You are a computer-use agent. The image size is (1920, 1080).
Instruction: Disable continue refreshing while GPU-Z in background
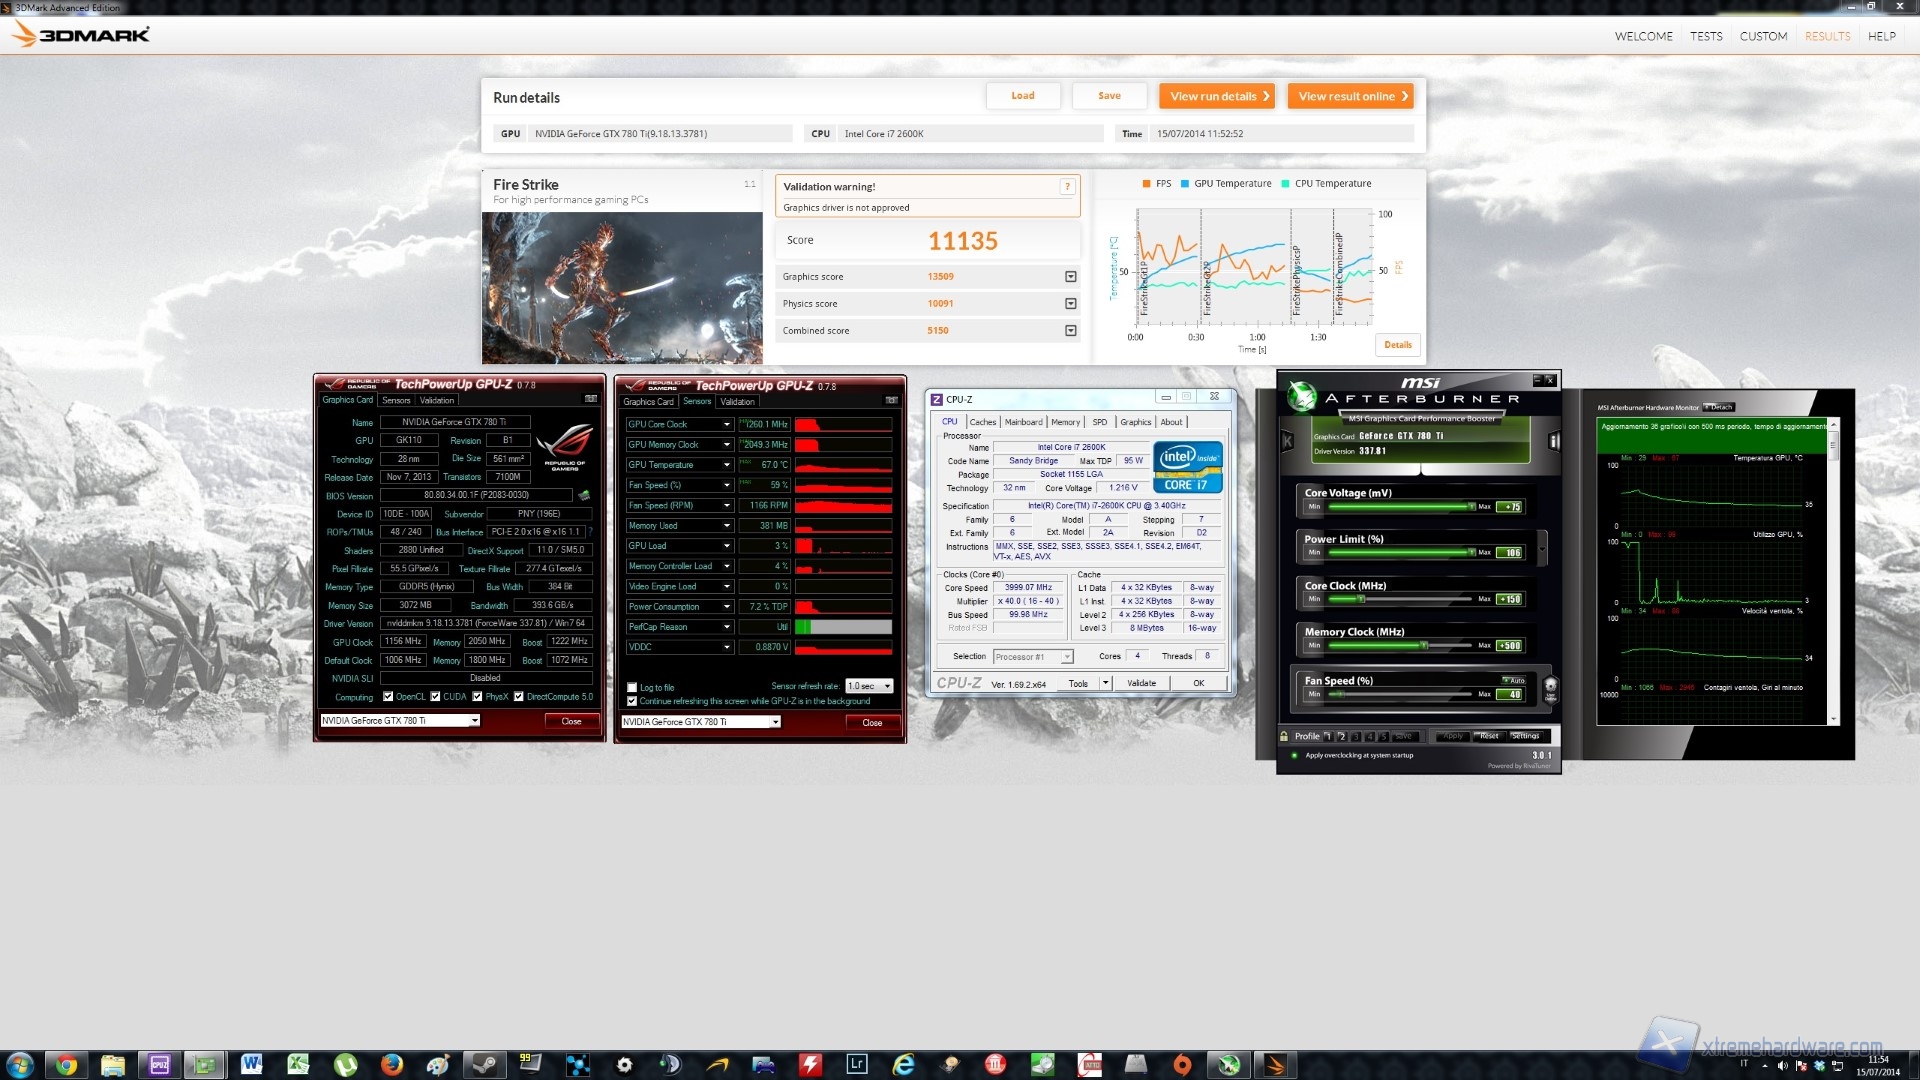coord(630,700)
